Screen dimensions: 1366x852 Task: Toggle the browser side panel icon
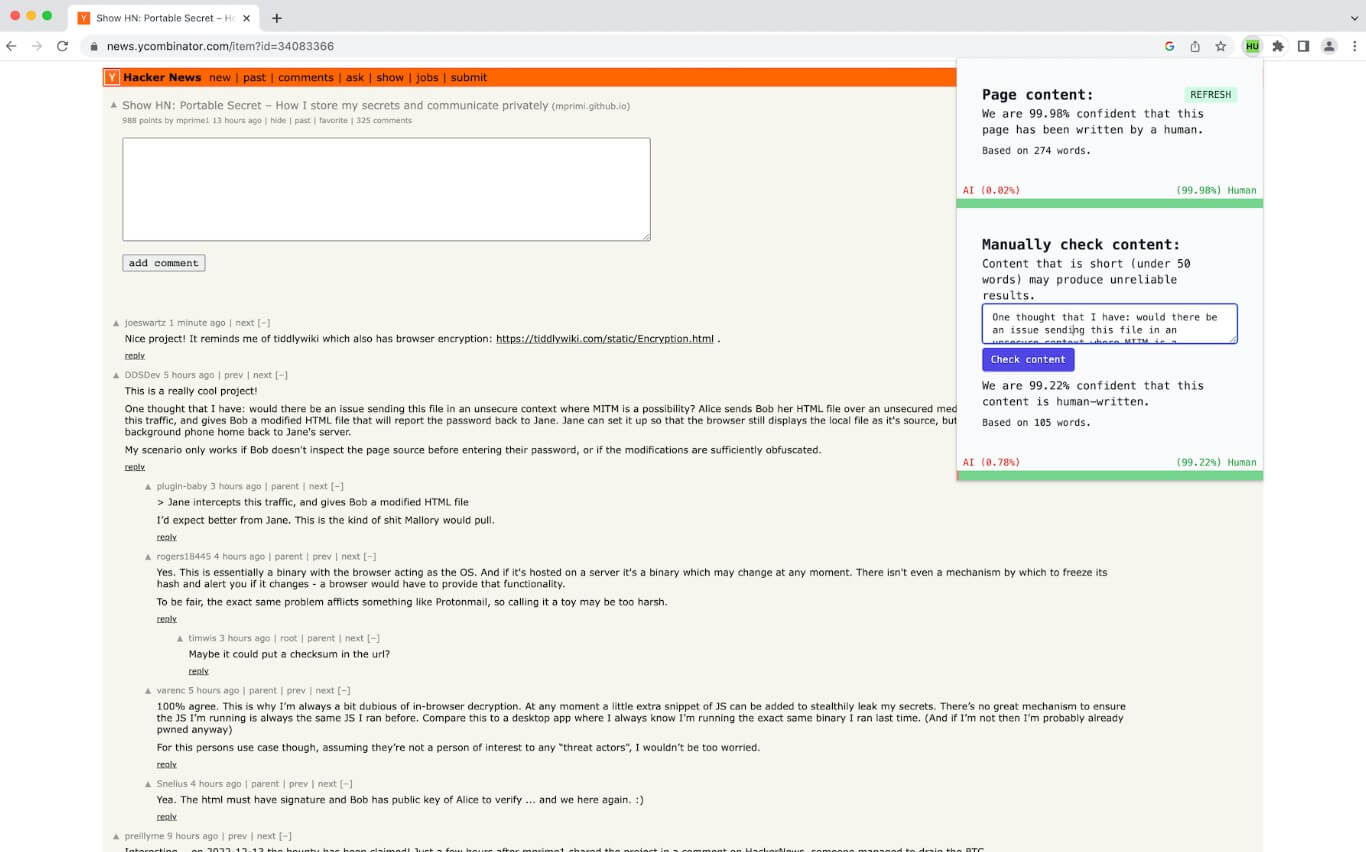(1303, 46)
